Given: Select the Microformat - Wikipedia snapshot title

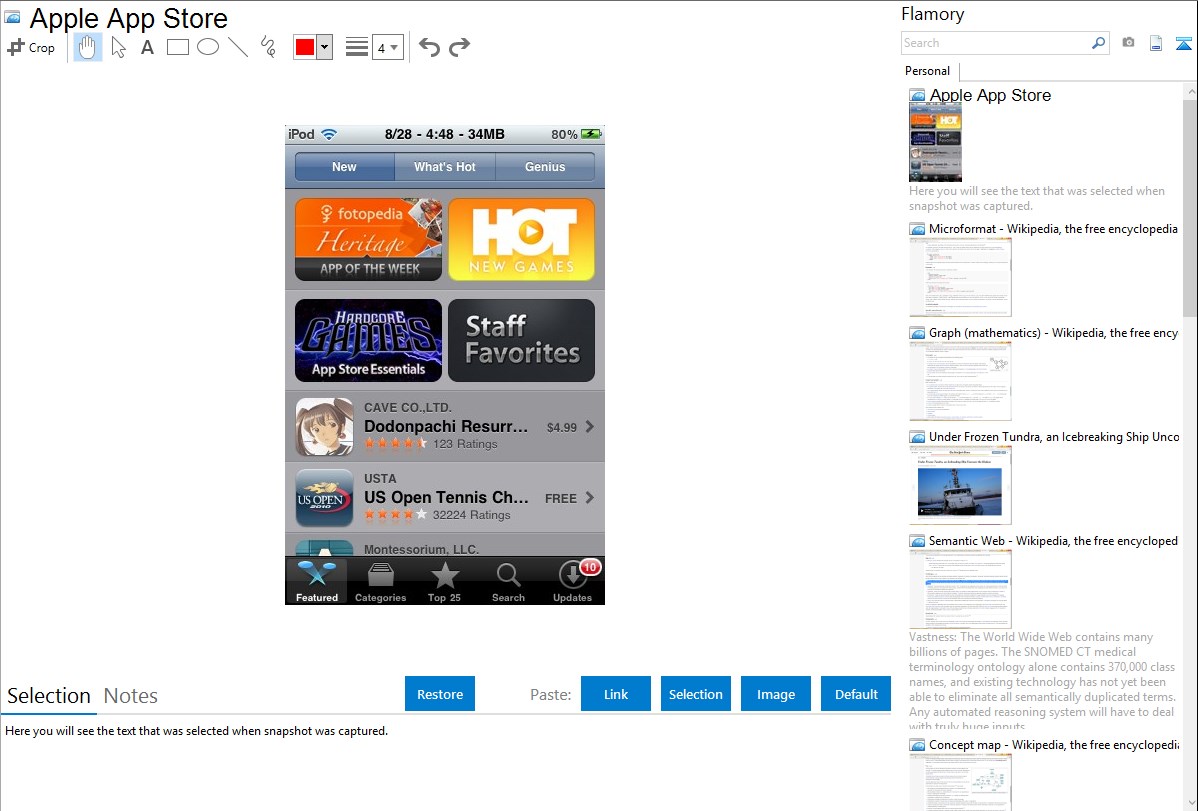Looking at the screenshot, I should tap(1053, 229).
